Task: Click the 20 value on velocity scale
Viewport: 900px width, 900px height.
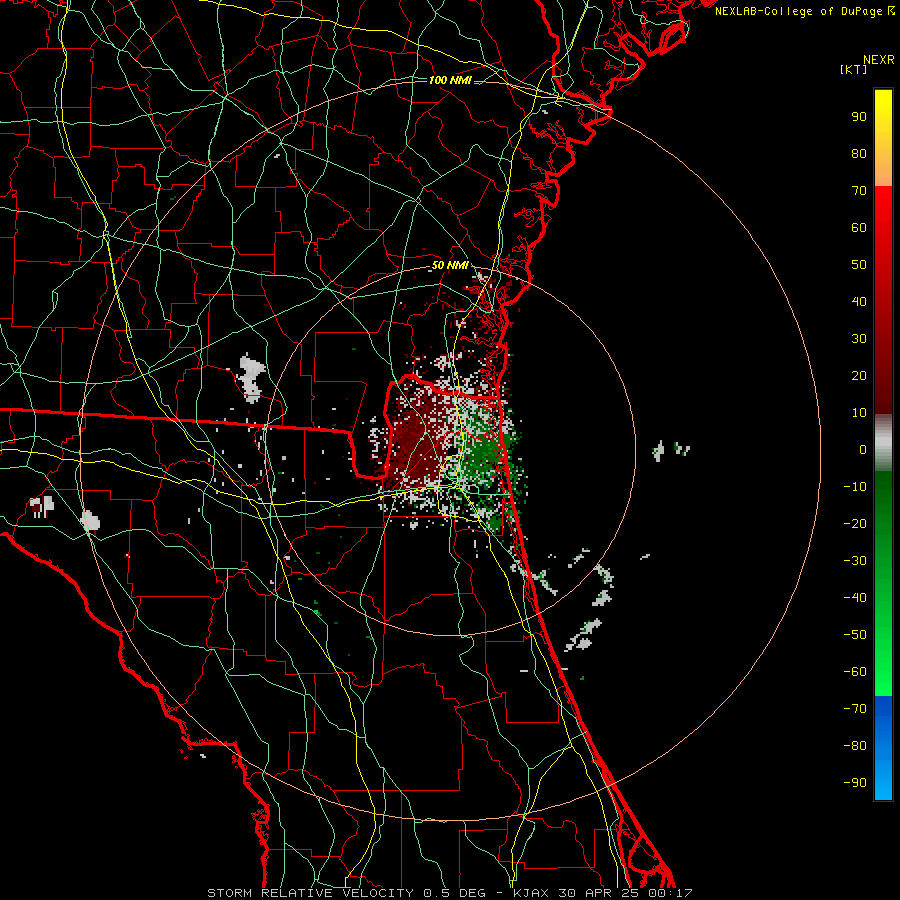Action: pos(859,375)
